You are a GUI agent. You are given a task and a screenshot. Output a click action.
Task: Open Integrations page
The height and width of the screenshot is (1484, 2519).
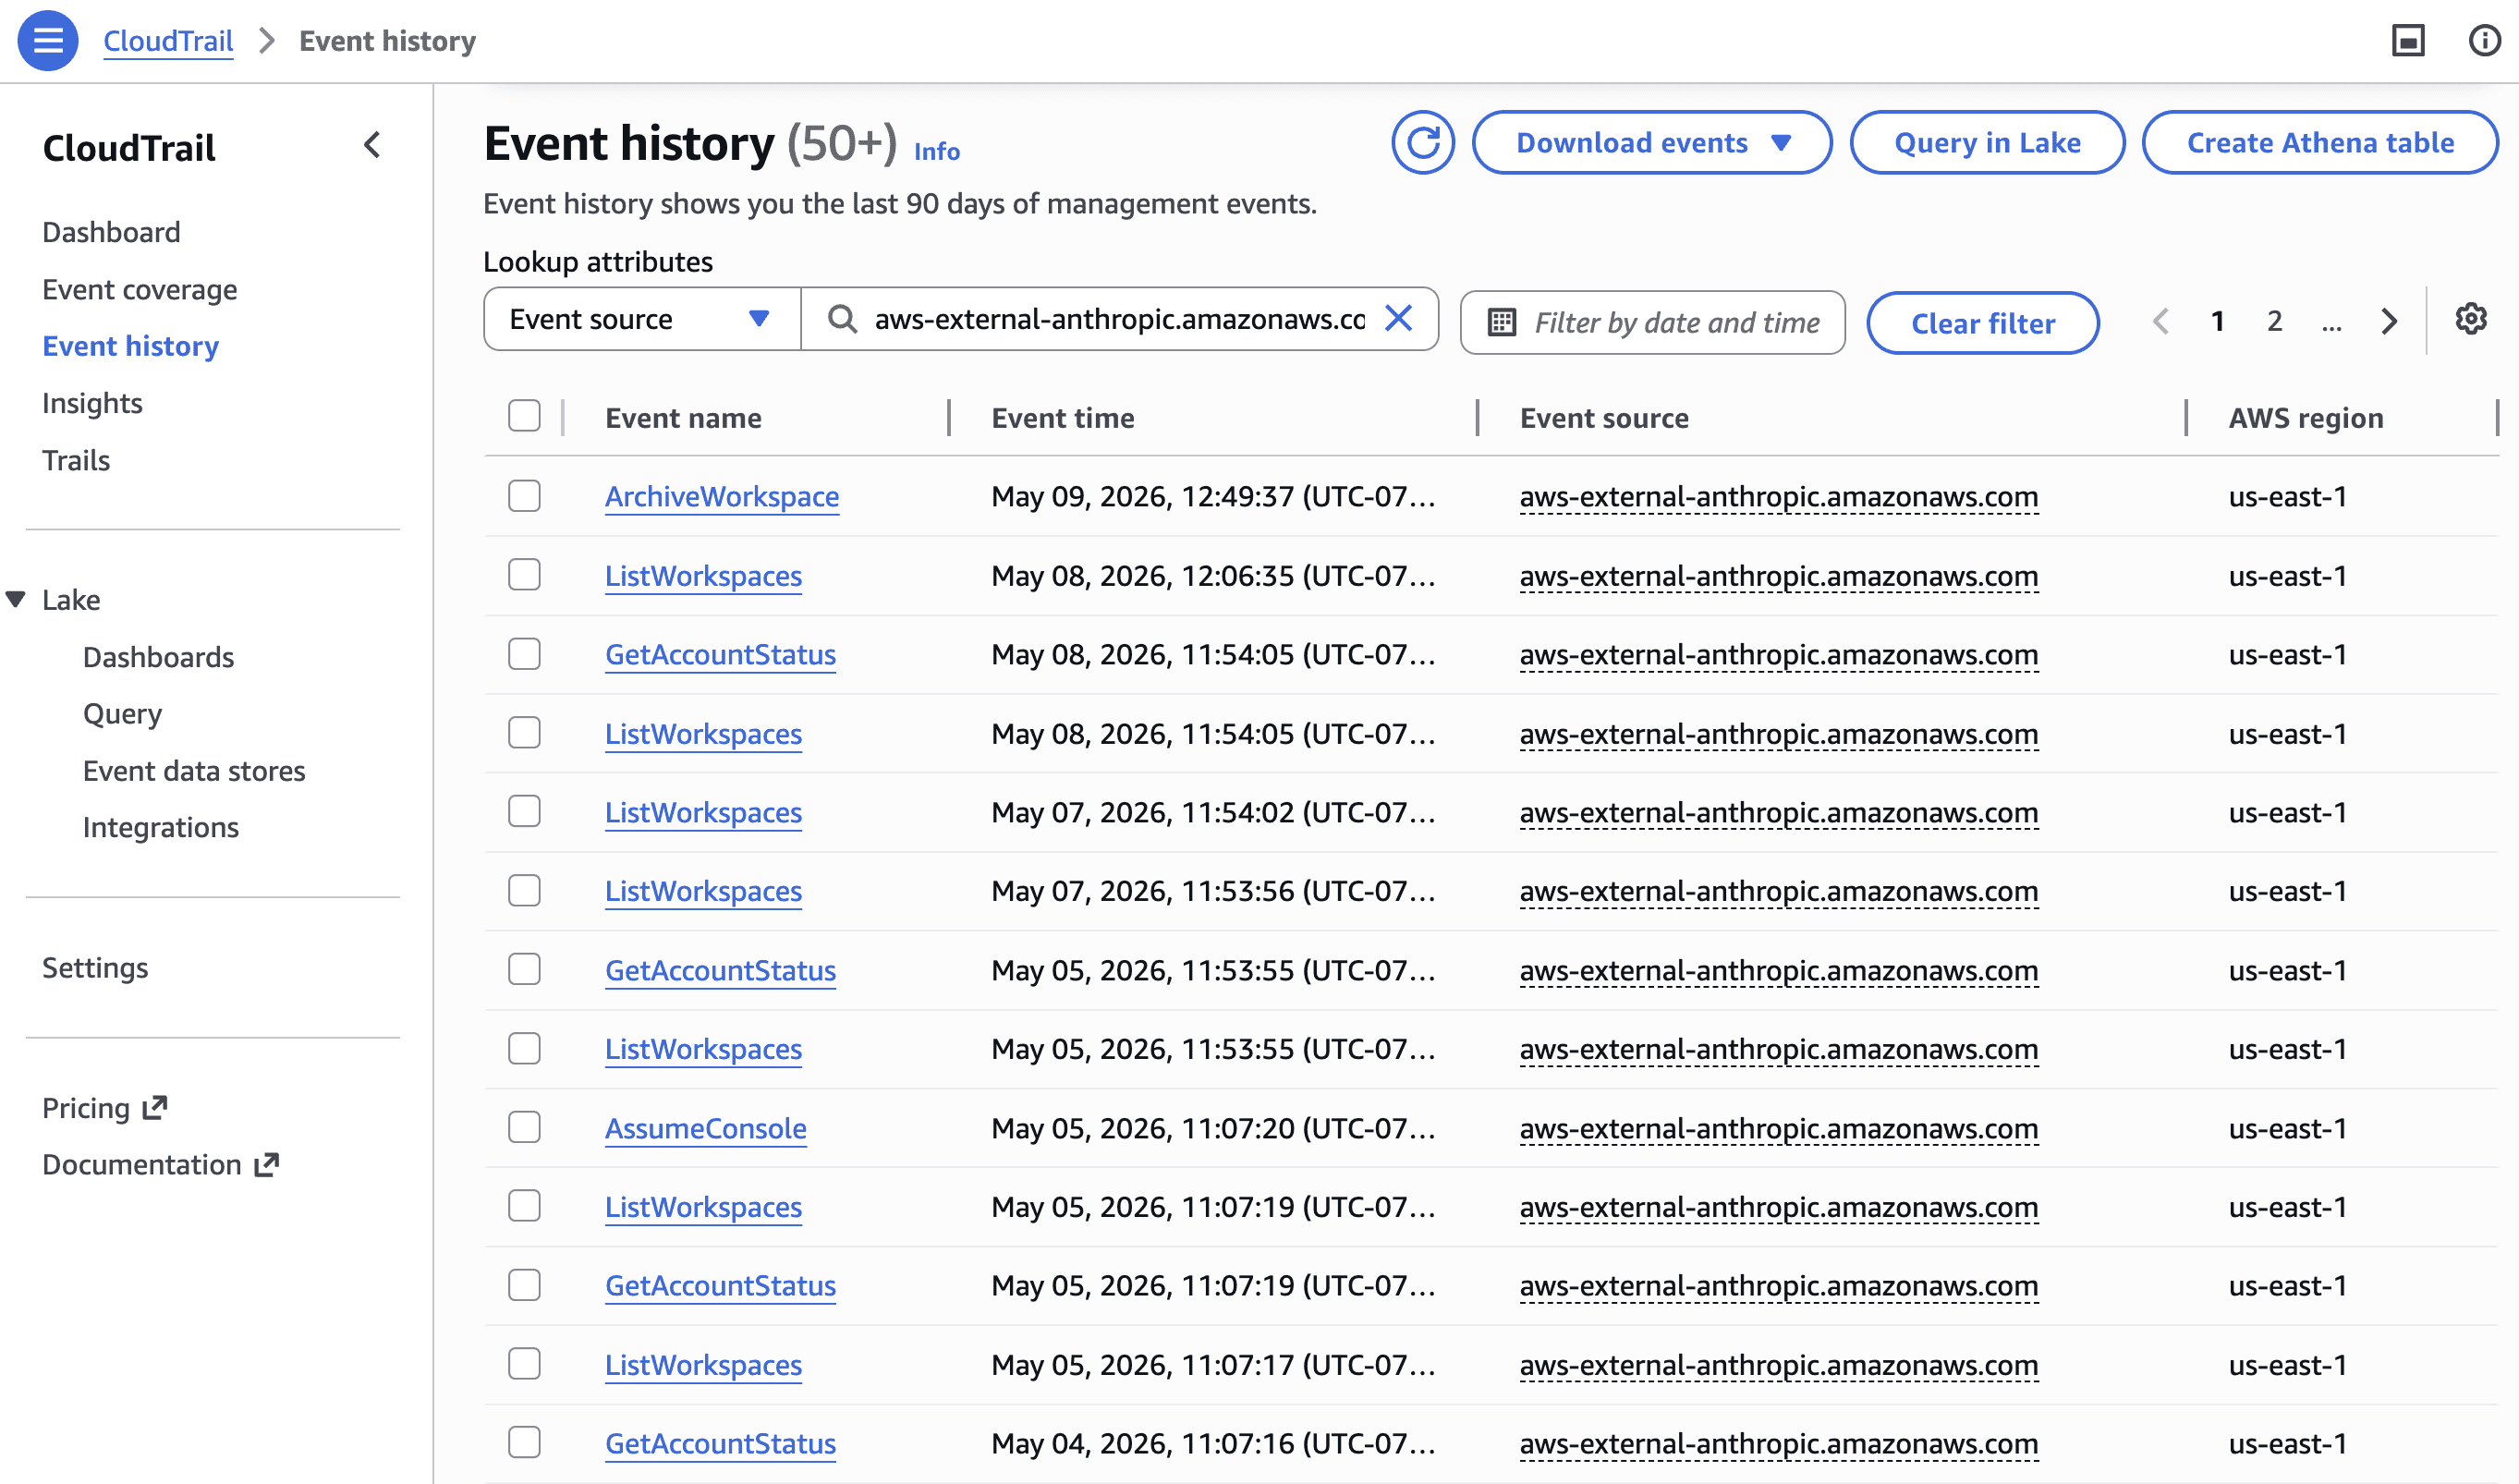pyautogui.click(x=161, y=827)
